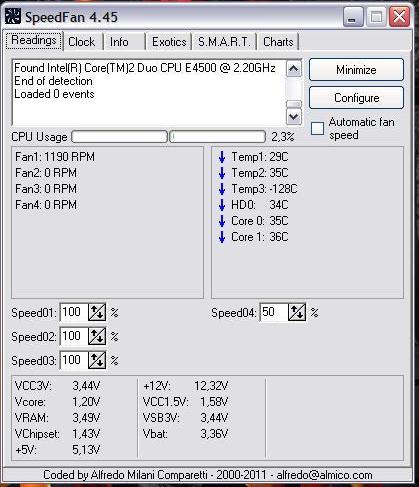Click the 'Temp1: 29C' reading
This screenshot has height=487, width=419.
[260, 157]
